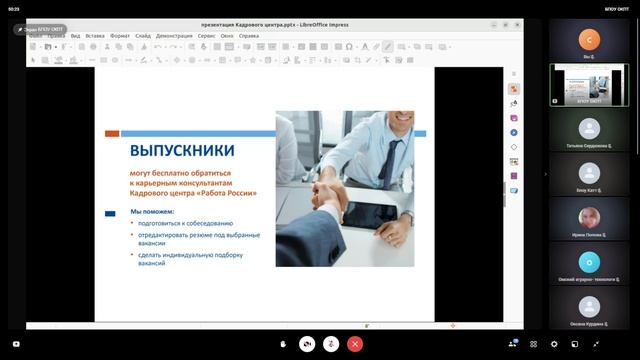The height and width of the screenshot is (360, 640).
Task: Open the Сервис menu
Action: click(x=206, y=36)
